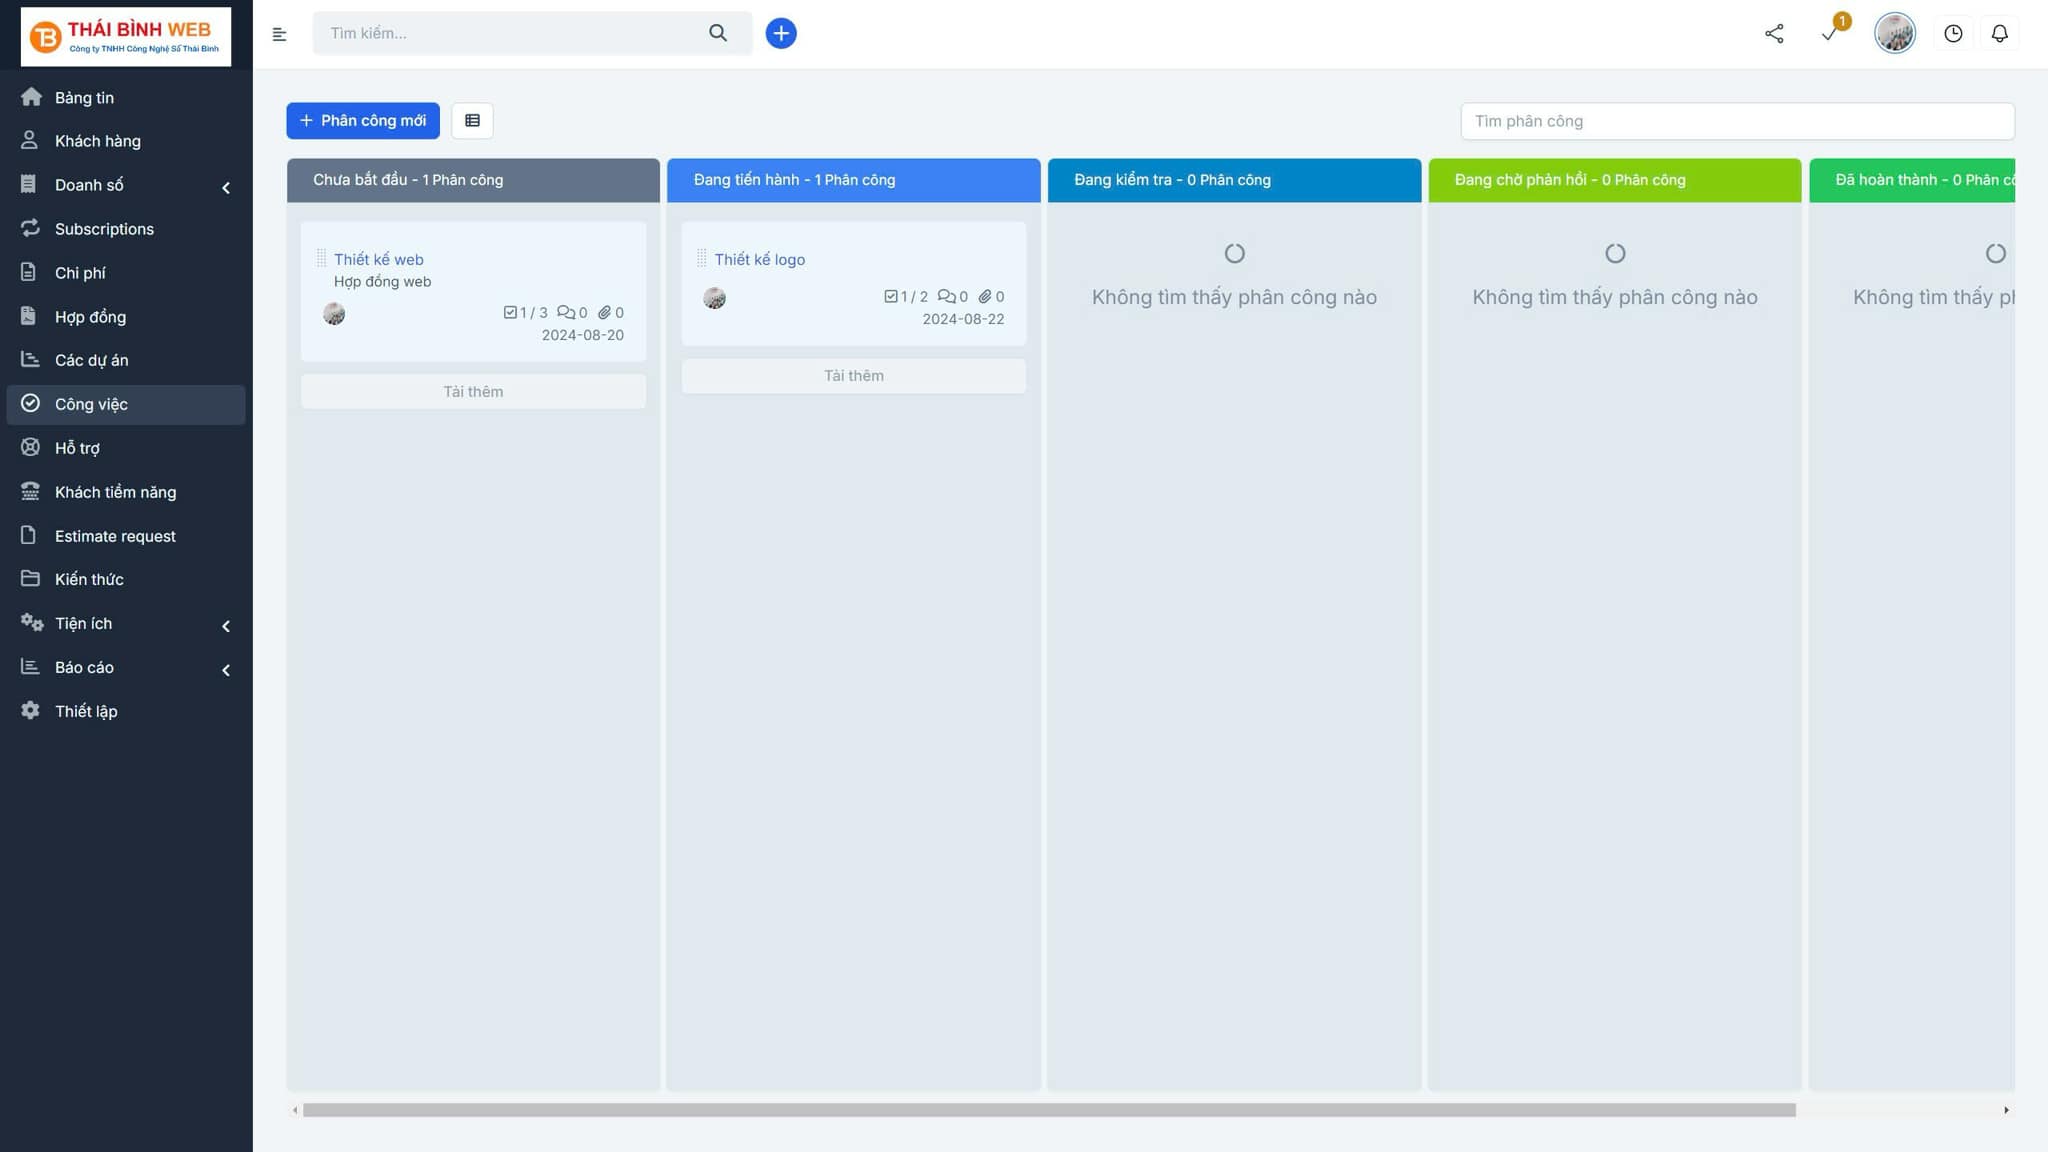The height and width of the screenshot is (1152, 2048).
Task: Click Phân công mới button
Action: click(x=363, y=120)
